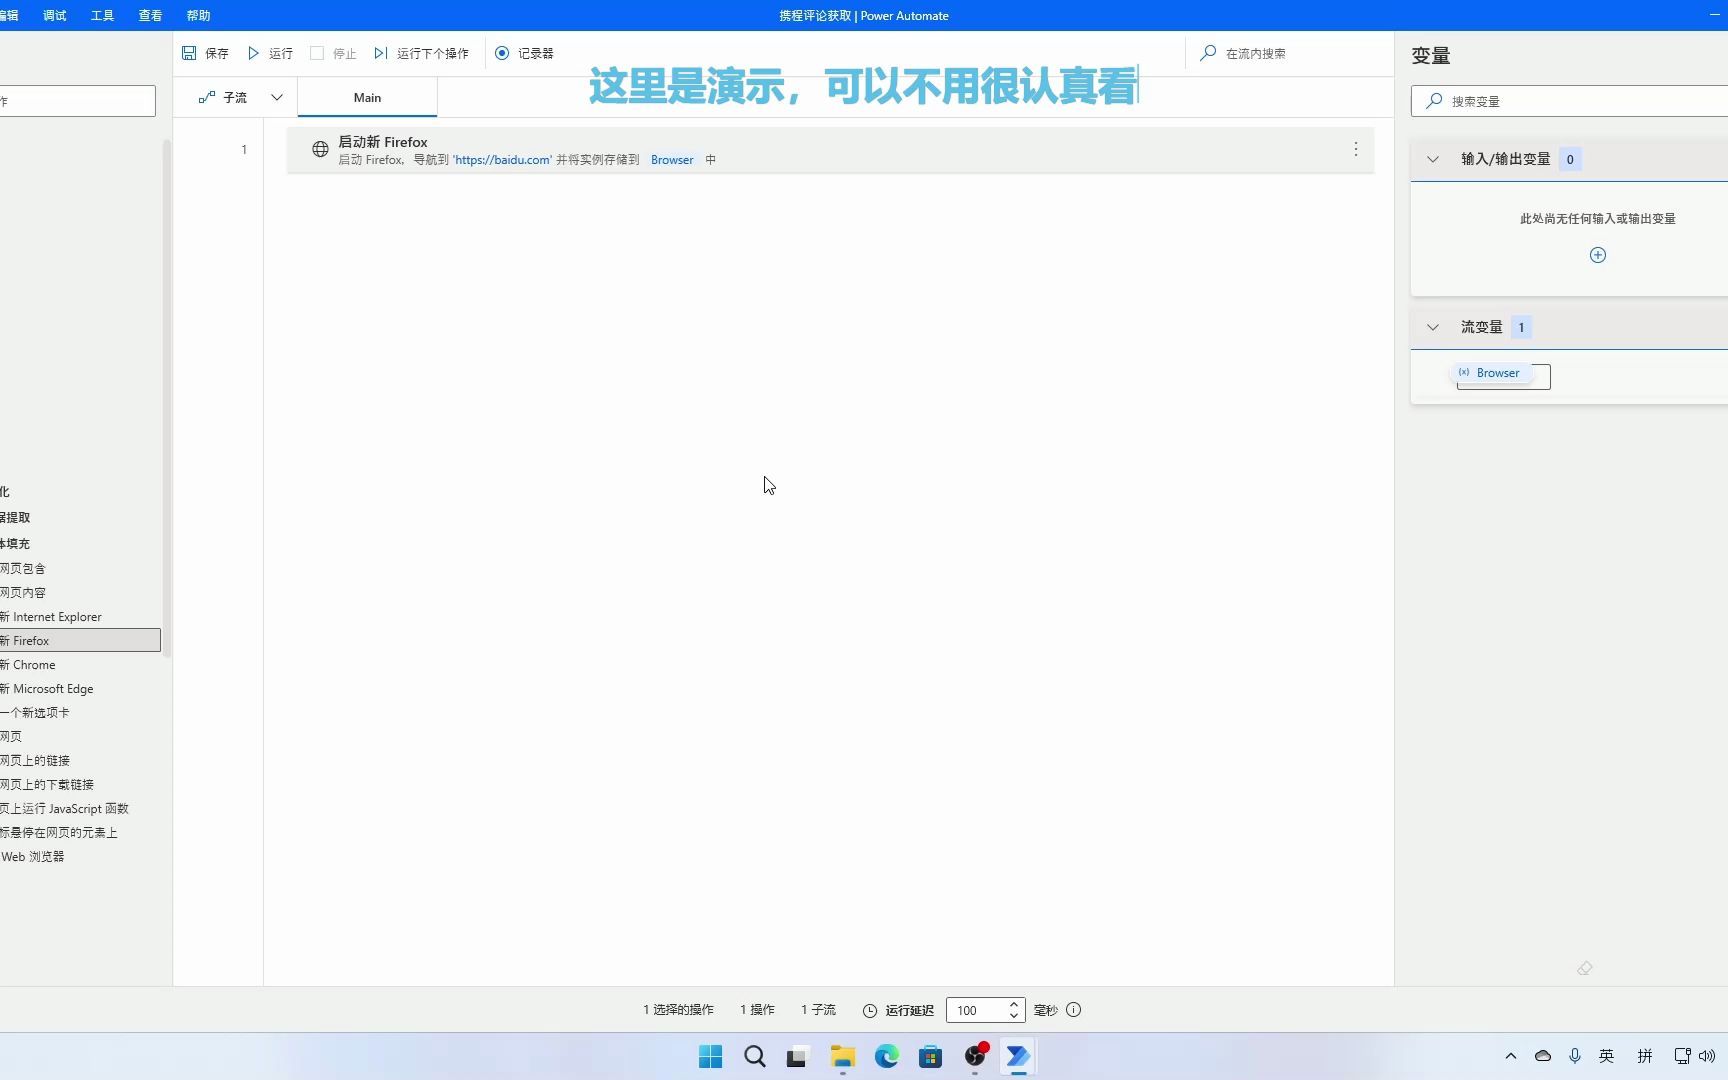Open the 记录器 (Recorder)
Viewport: 1728px width, 1080px height.
503,53
